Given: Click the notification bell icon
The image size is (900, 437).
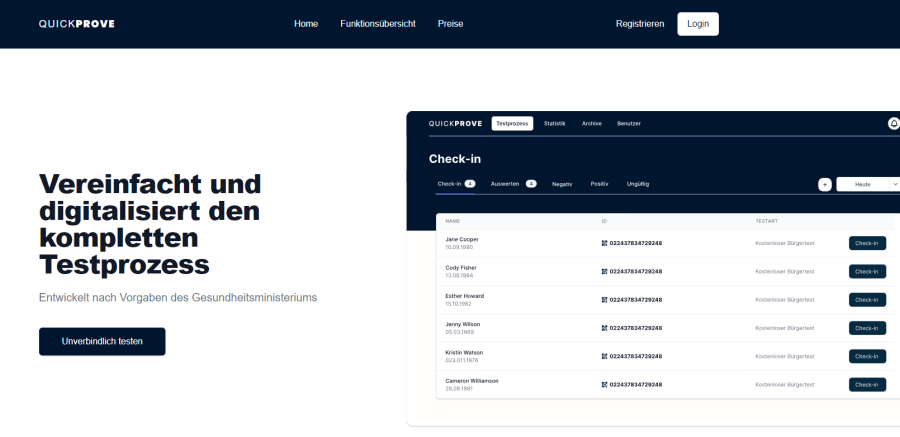Looking at the screenshot, I should 893,123.
